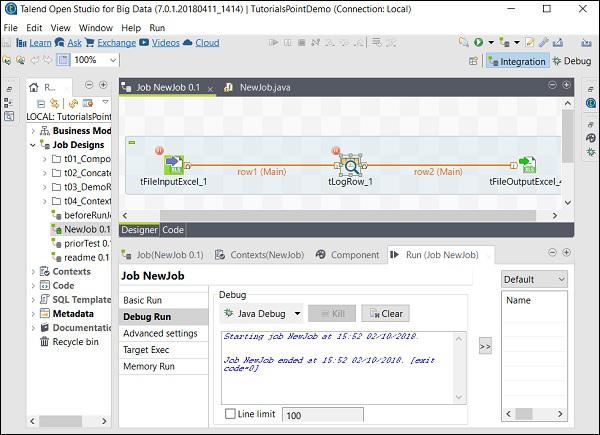Screen dimensions: 600x435
Task: Open the Window menu
Action: 95,28
